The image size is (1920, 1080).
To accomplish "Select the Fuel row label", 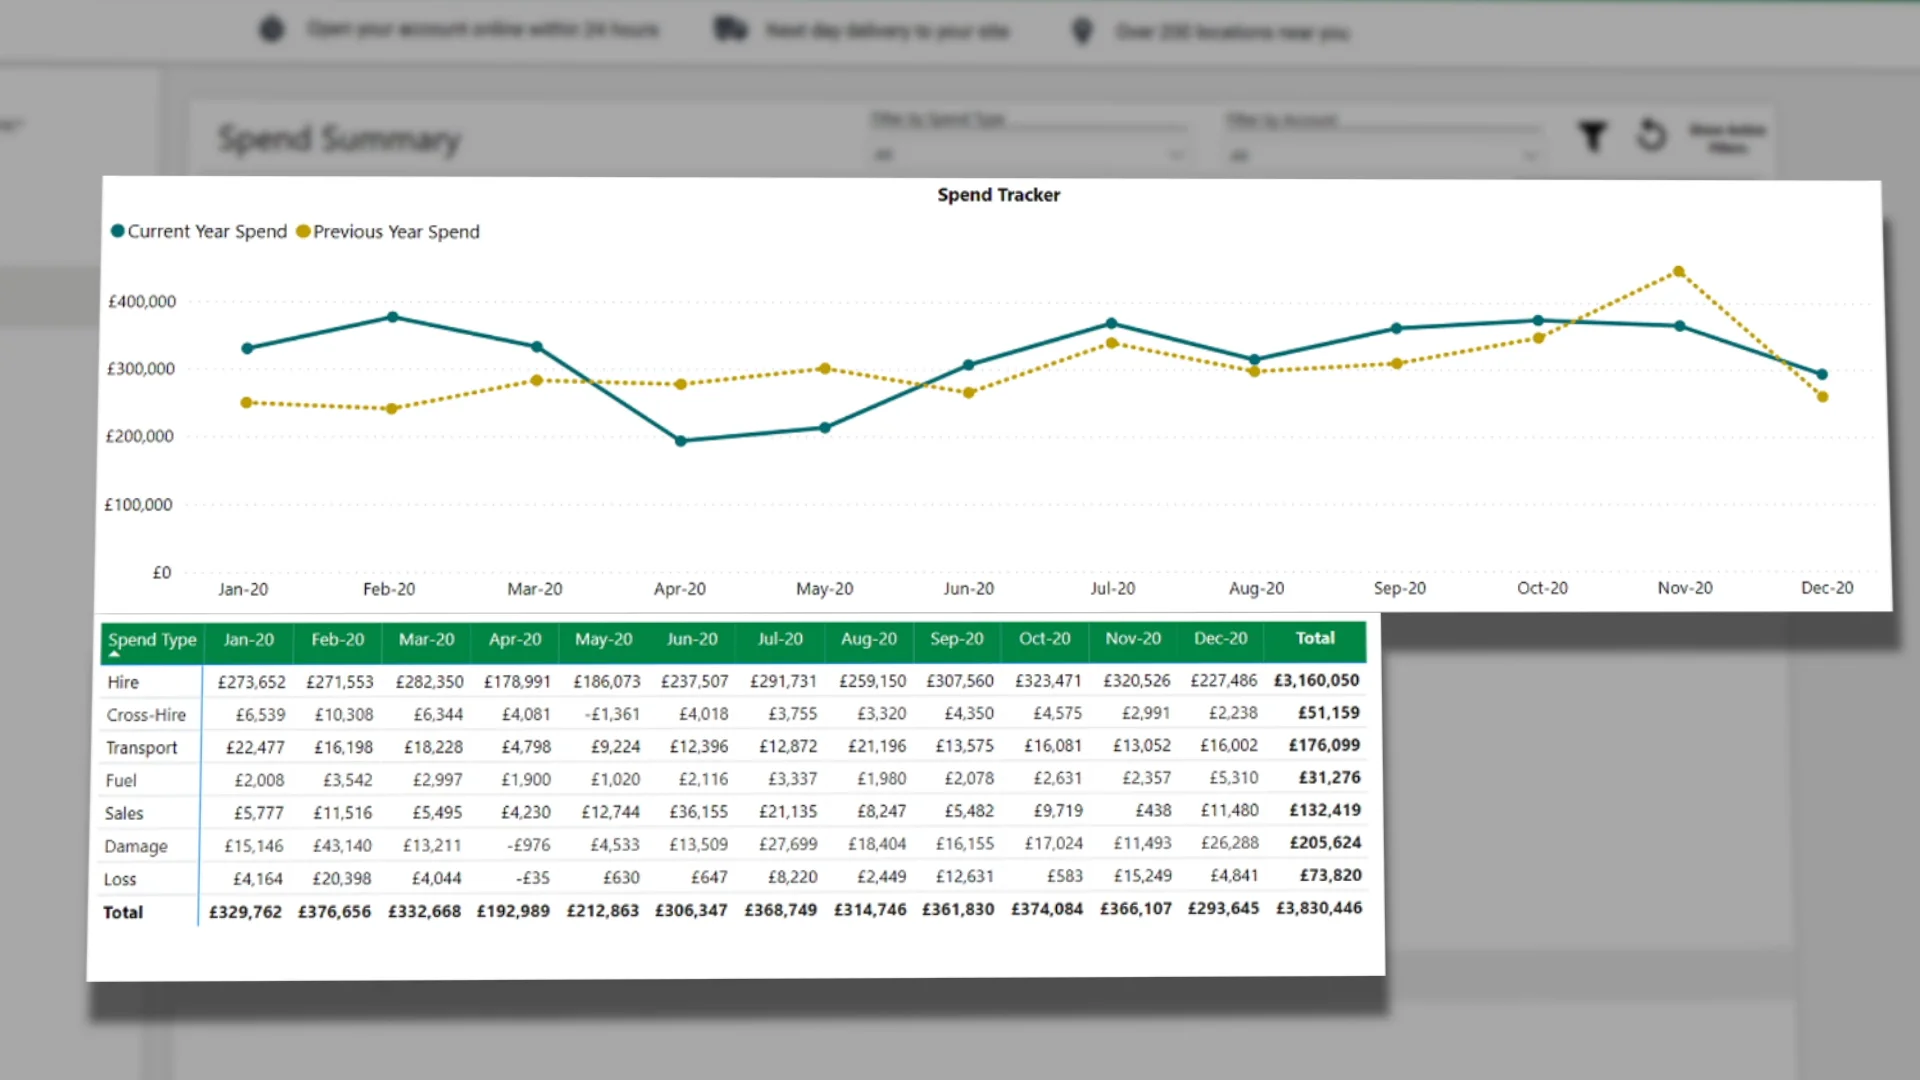I will click(x=120, y=781).
